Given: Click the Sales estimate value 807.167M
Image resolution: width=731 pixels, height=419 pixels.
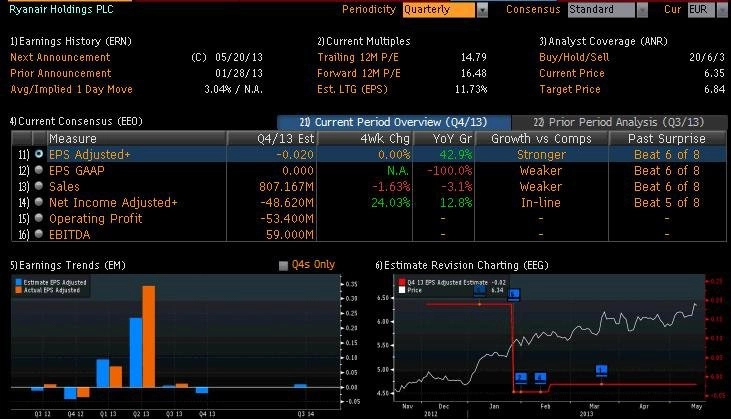Looking at the screenshot, I should pyautogui.click(x=286, y=186).
